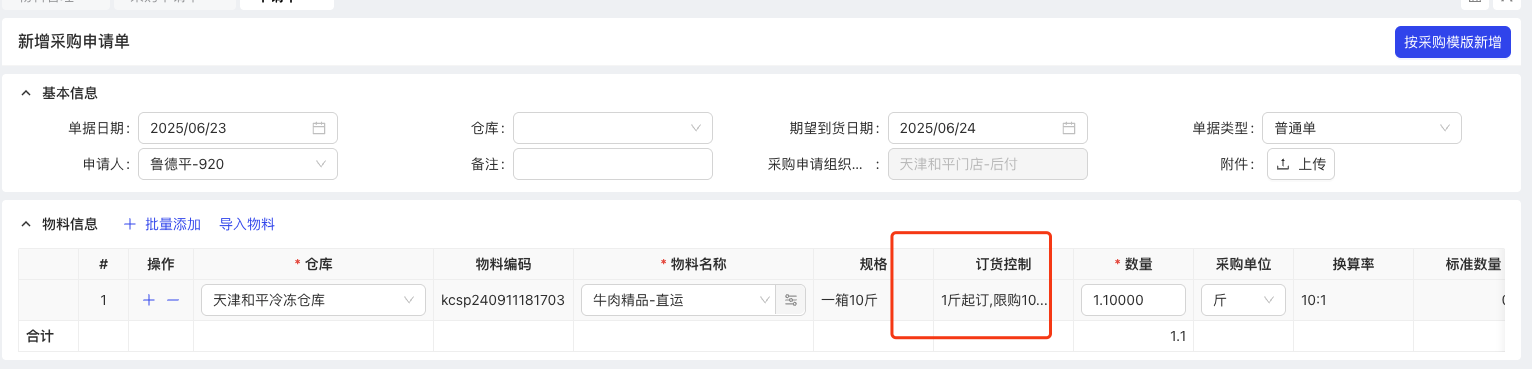Viewport: 1532px width, 369px height.
Task: Click the 上传 attachment upload button
Action: (x=1301, y=164)
